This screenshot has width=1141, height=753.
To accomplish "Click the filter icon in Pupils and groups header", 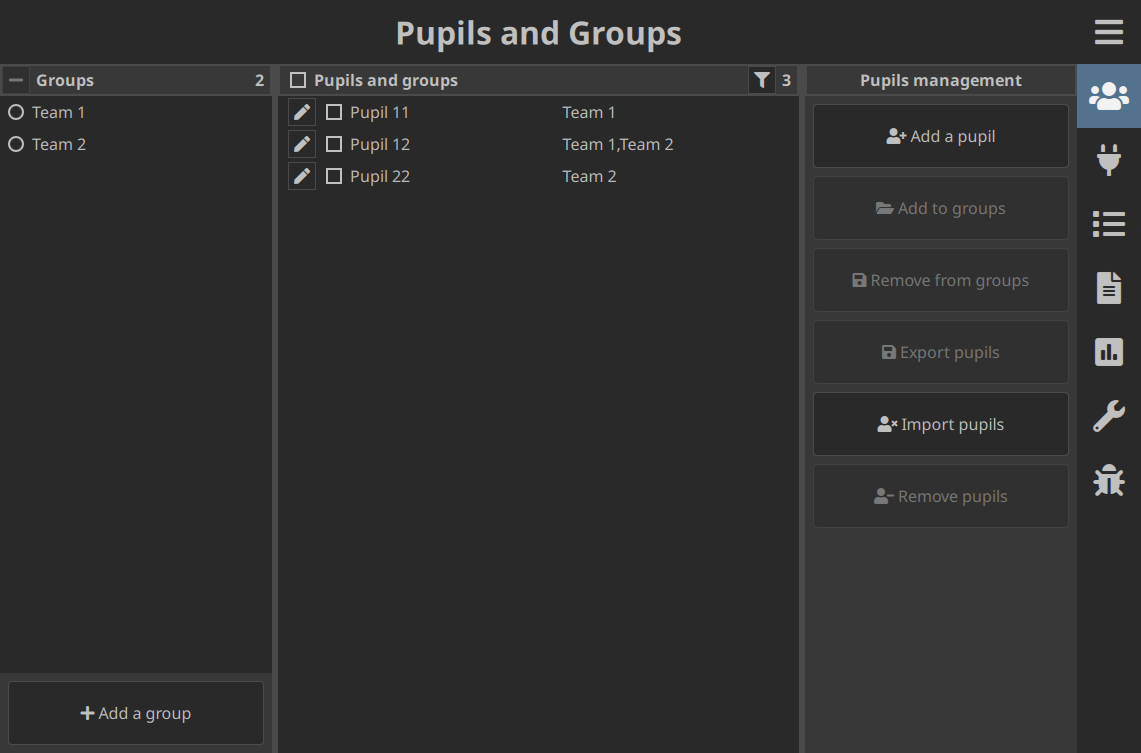I will (762, 79).
